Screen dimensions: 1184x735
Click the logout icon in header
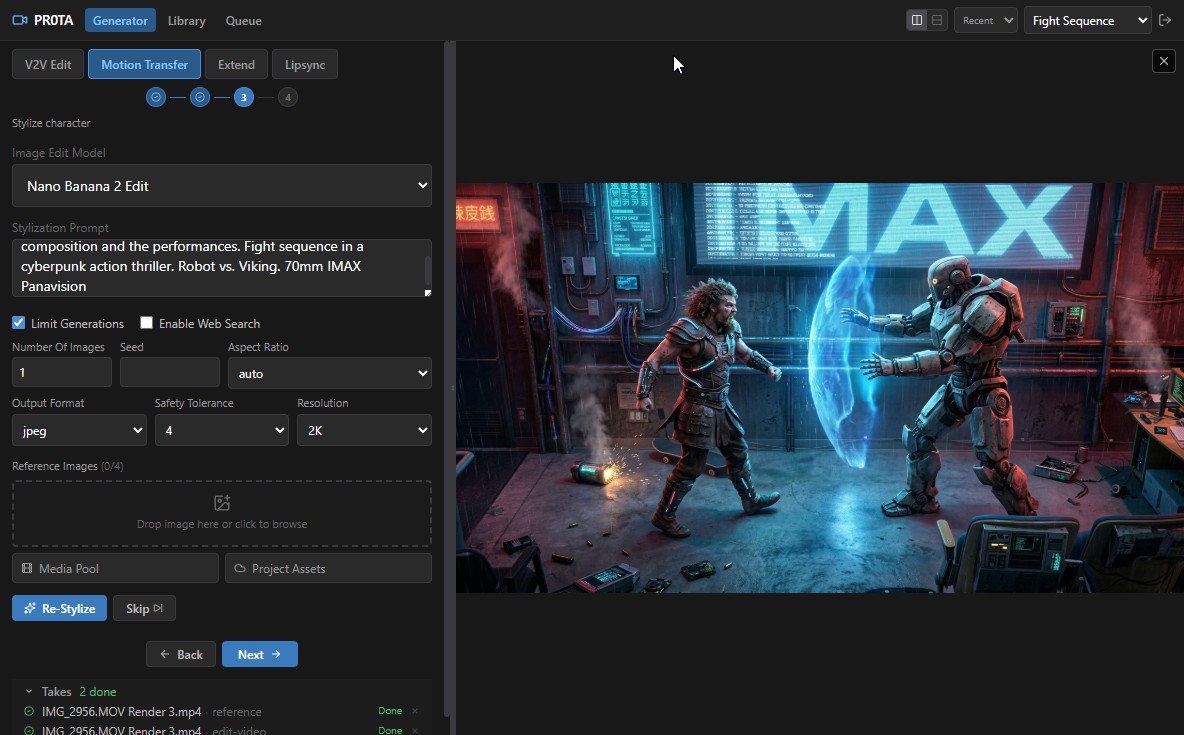click(1164, 20)
